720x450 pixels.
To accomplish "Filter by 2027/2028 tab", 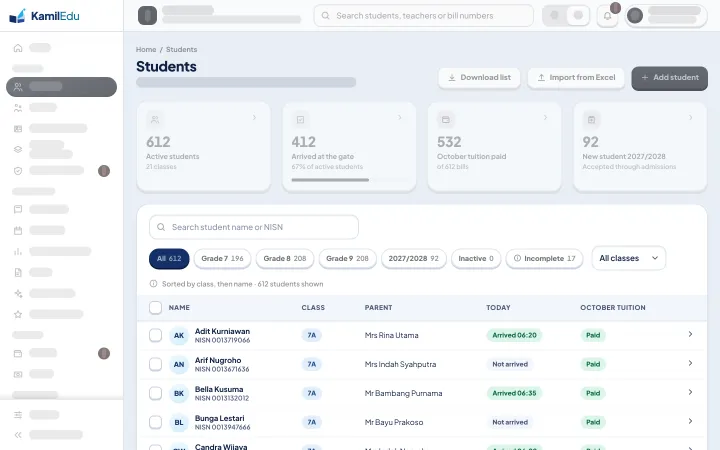I will 414,259.
